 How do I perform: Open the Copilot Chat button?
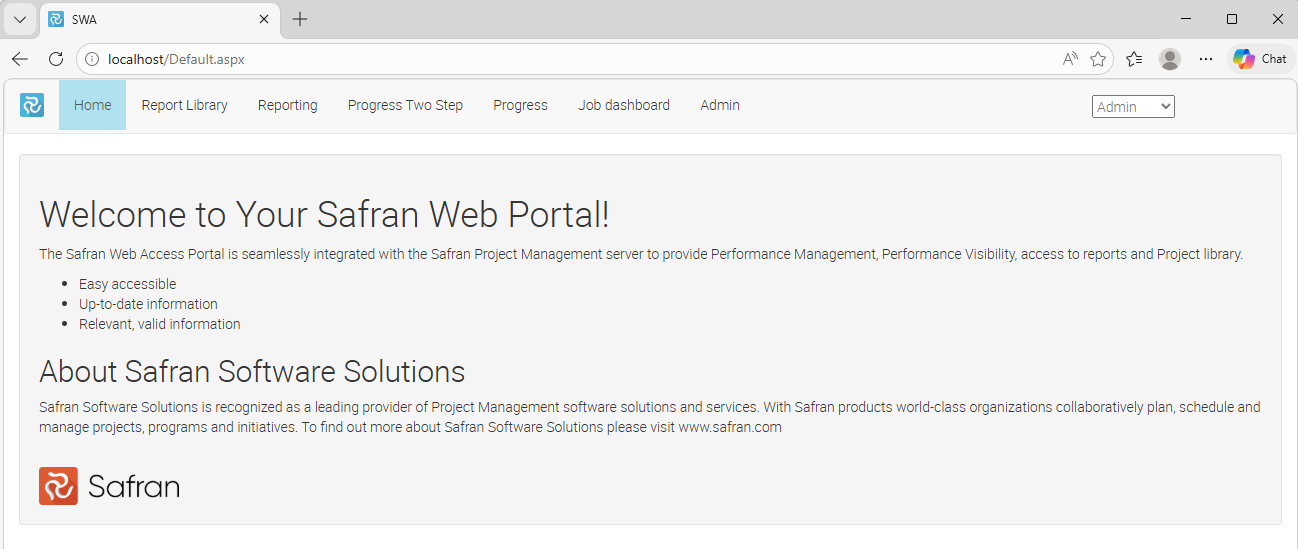(x=1260, y=59)
